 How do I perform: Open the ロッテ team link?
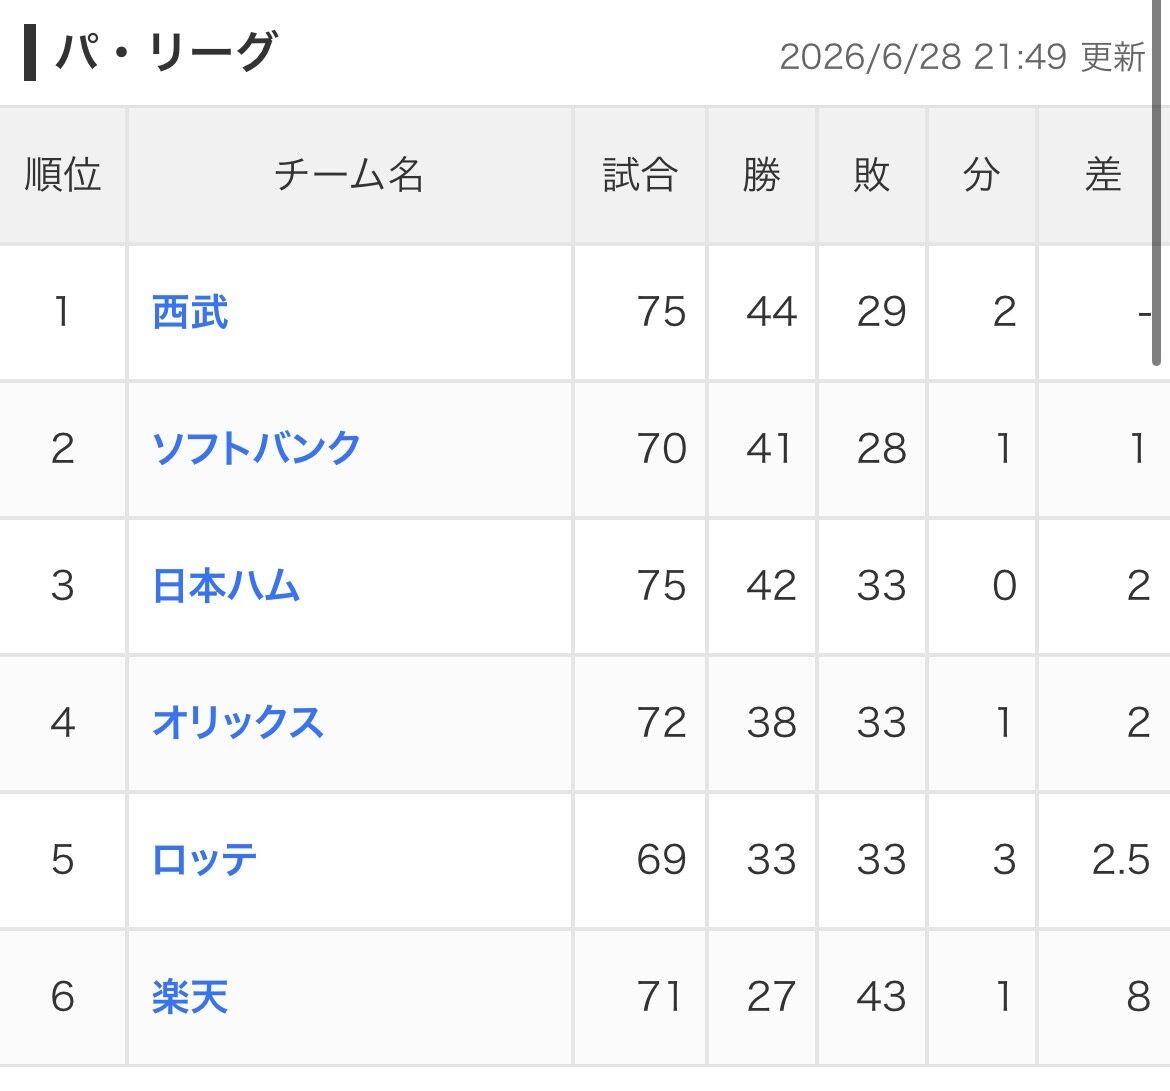[x=204, y=860]
